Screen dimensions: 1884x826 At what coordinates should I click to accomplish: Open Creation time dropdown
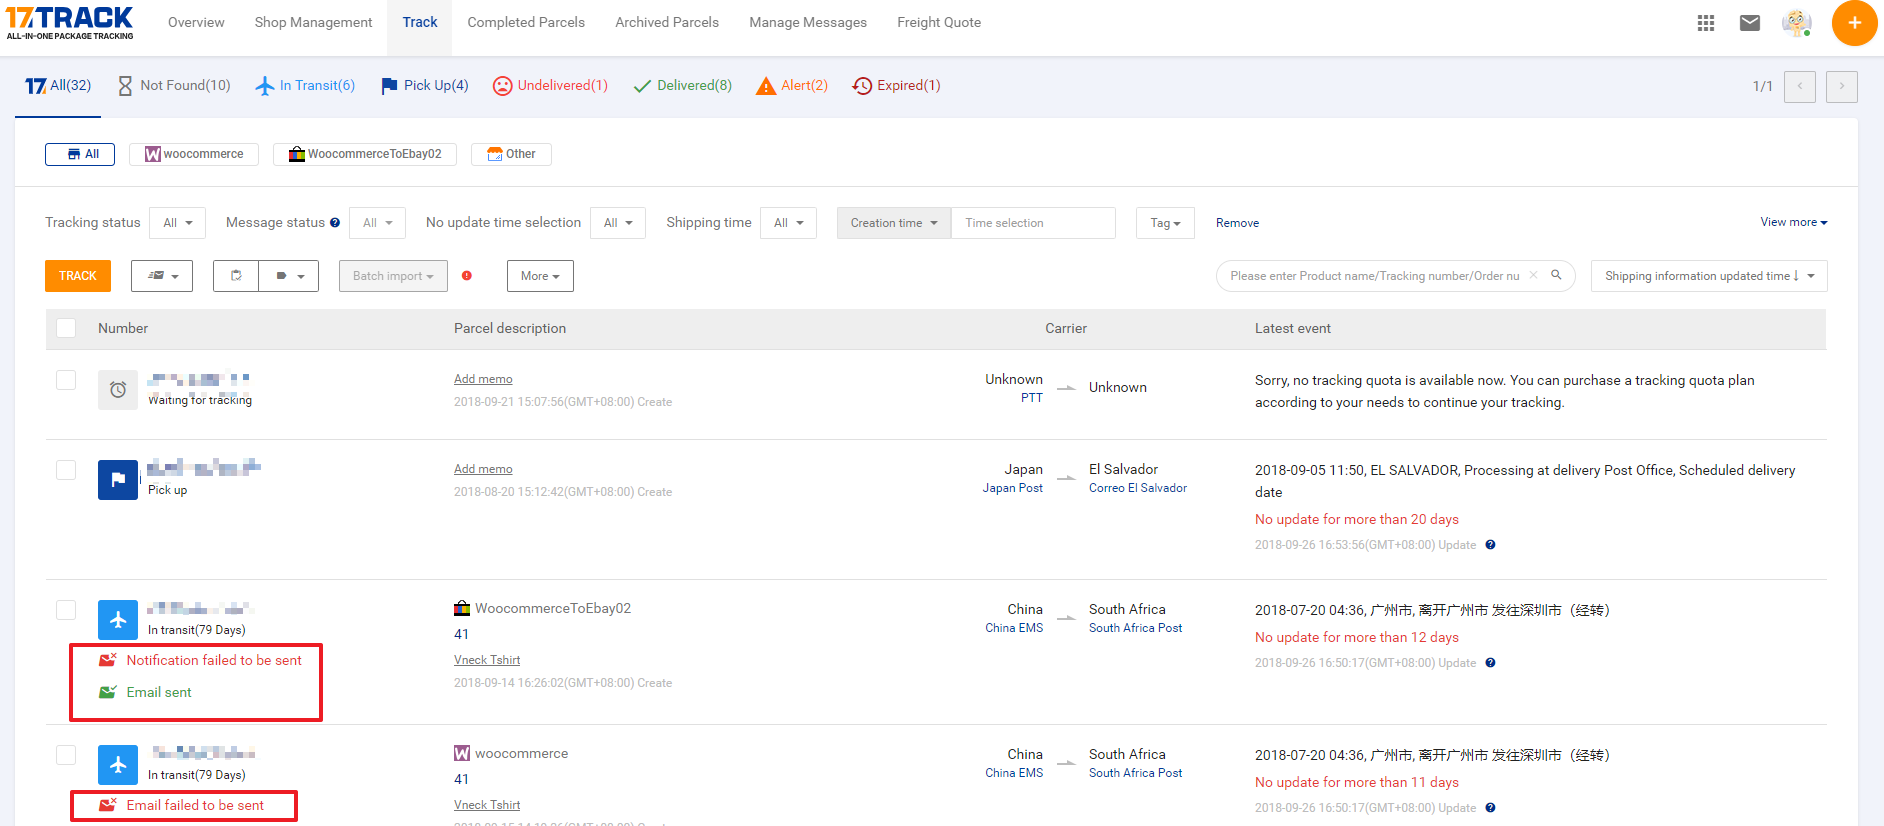(894, 223)
